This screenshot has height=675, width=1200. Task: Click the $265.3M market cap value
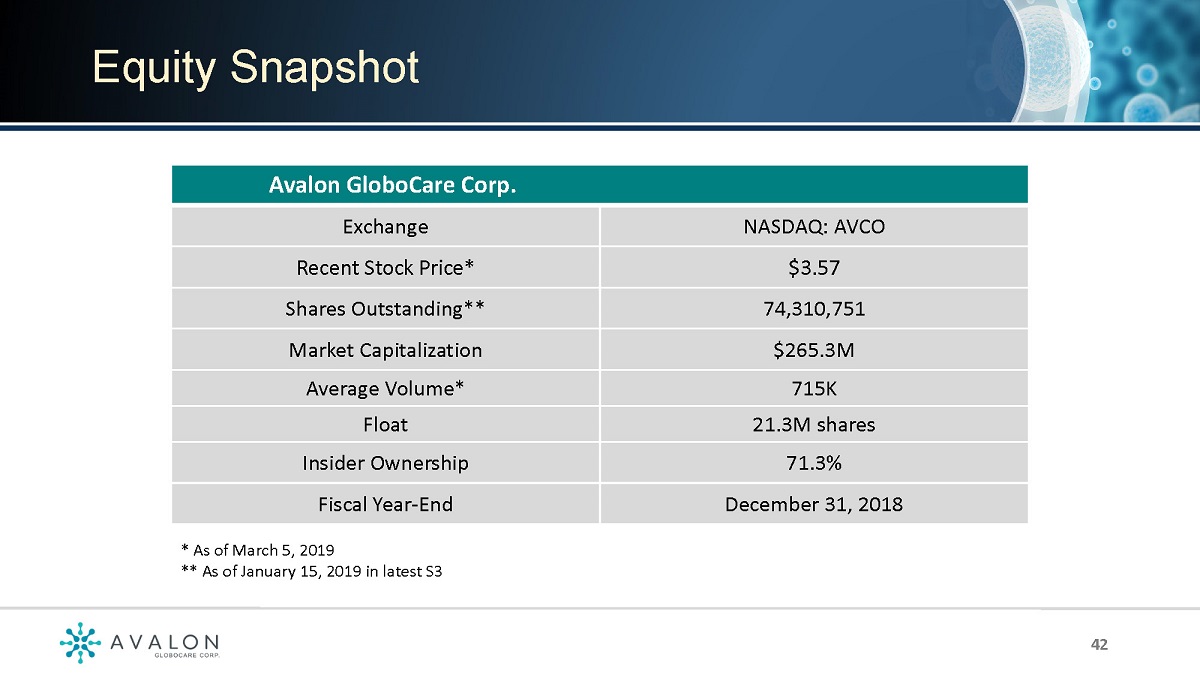point(813,350)
